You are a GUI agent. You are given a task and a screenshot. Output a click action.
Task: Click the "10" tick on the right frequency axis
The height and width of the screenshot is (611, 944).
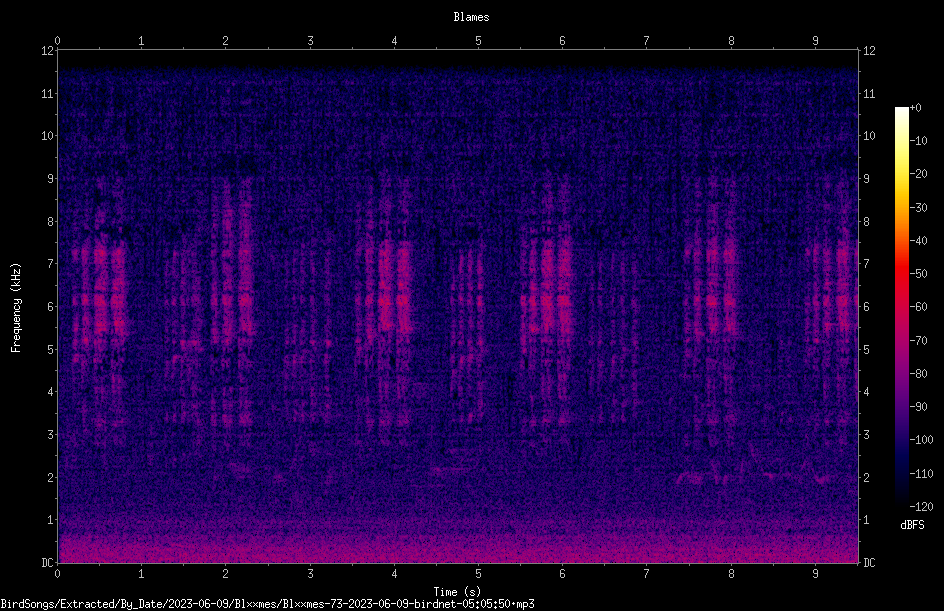[x=869, y=136]
